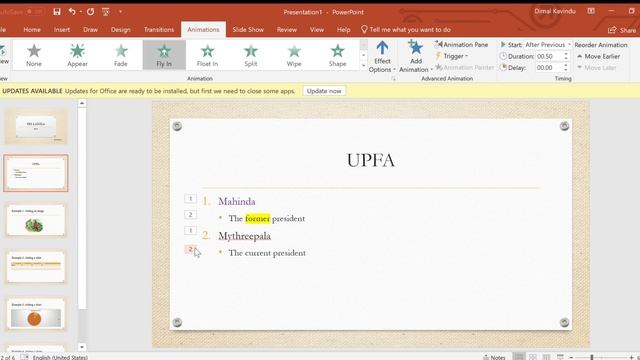Screen dimensions: 640x360
Task: Apply the None animation effect
Action: coord(34,55)
